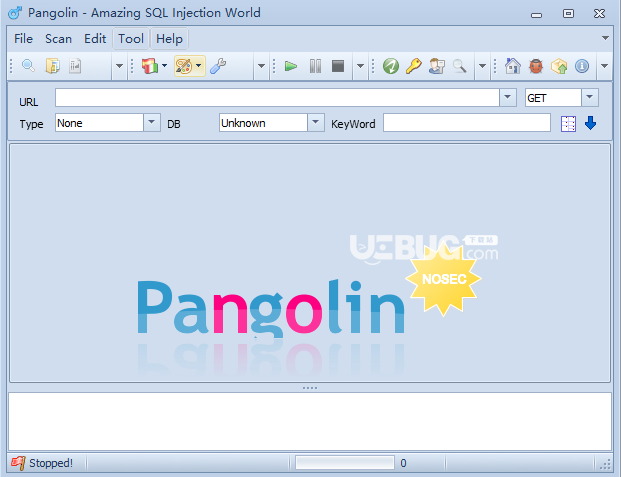Click the KeyWord input field

(467, 123)
